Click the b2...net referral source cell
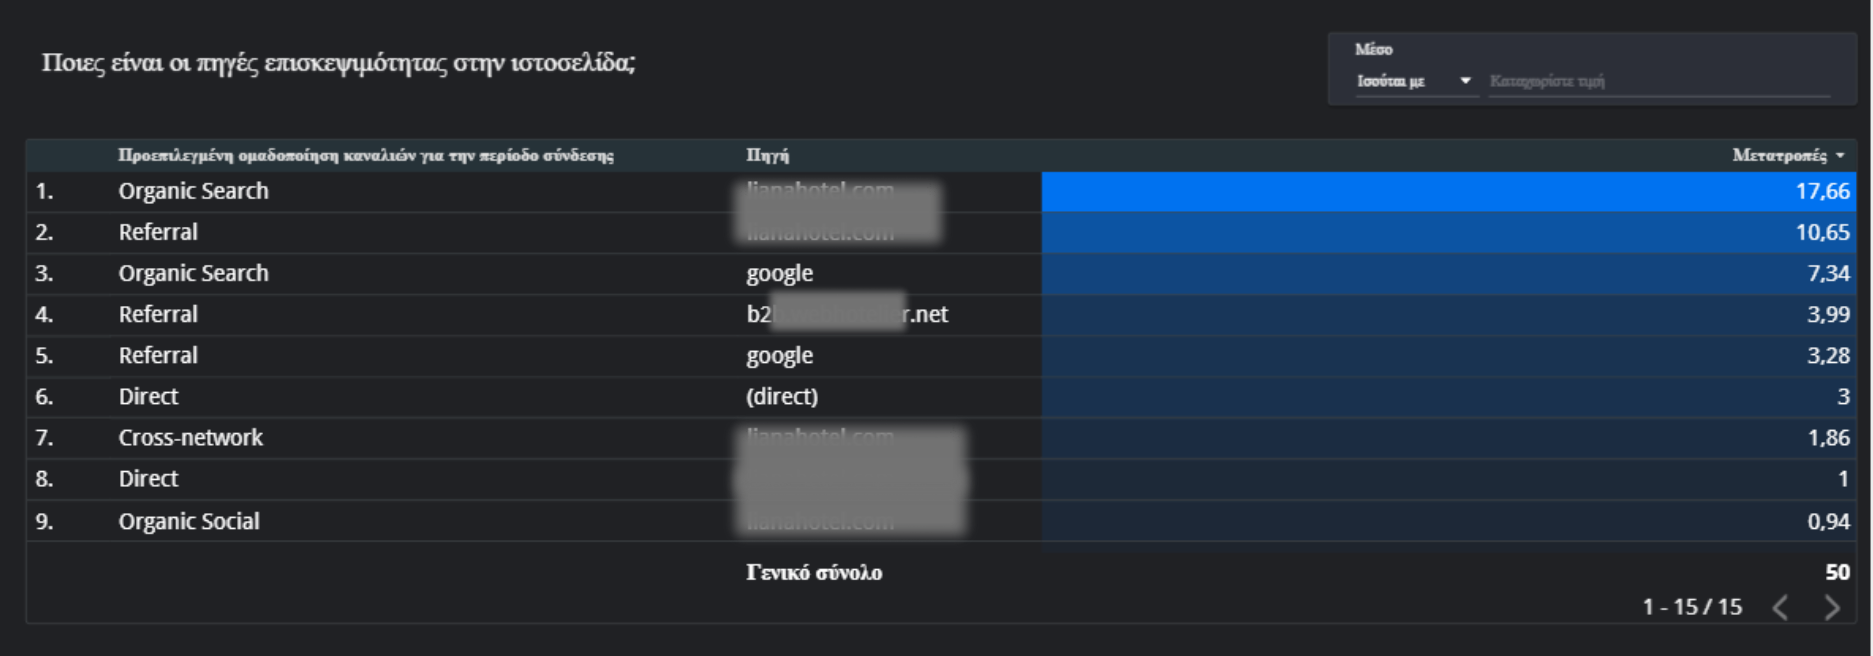Screen dimensions: 1873x656 click(846, 315)
